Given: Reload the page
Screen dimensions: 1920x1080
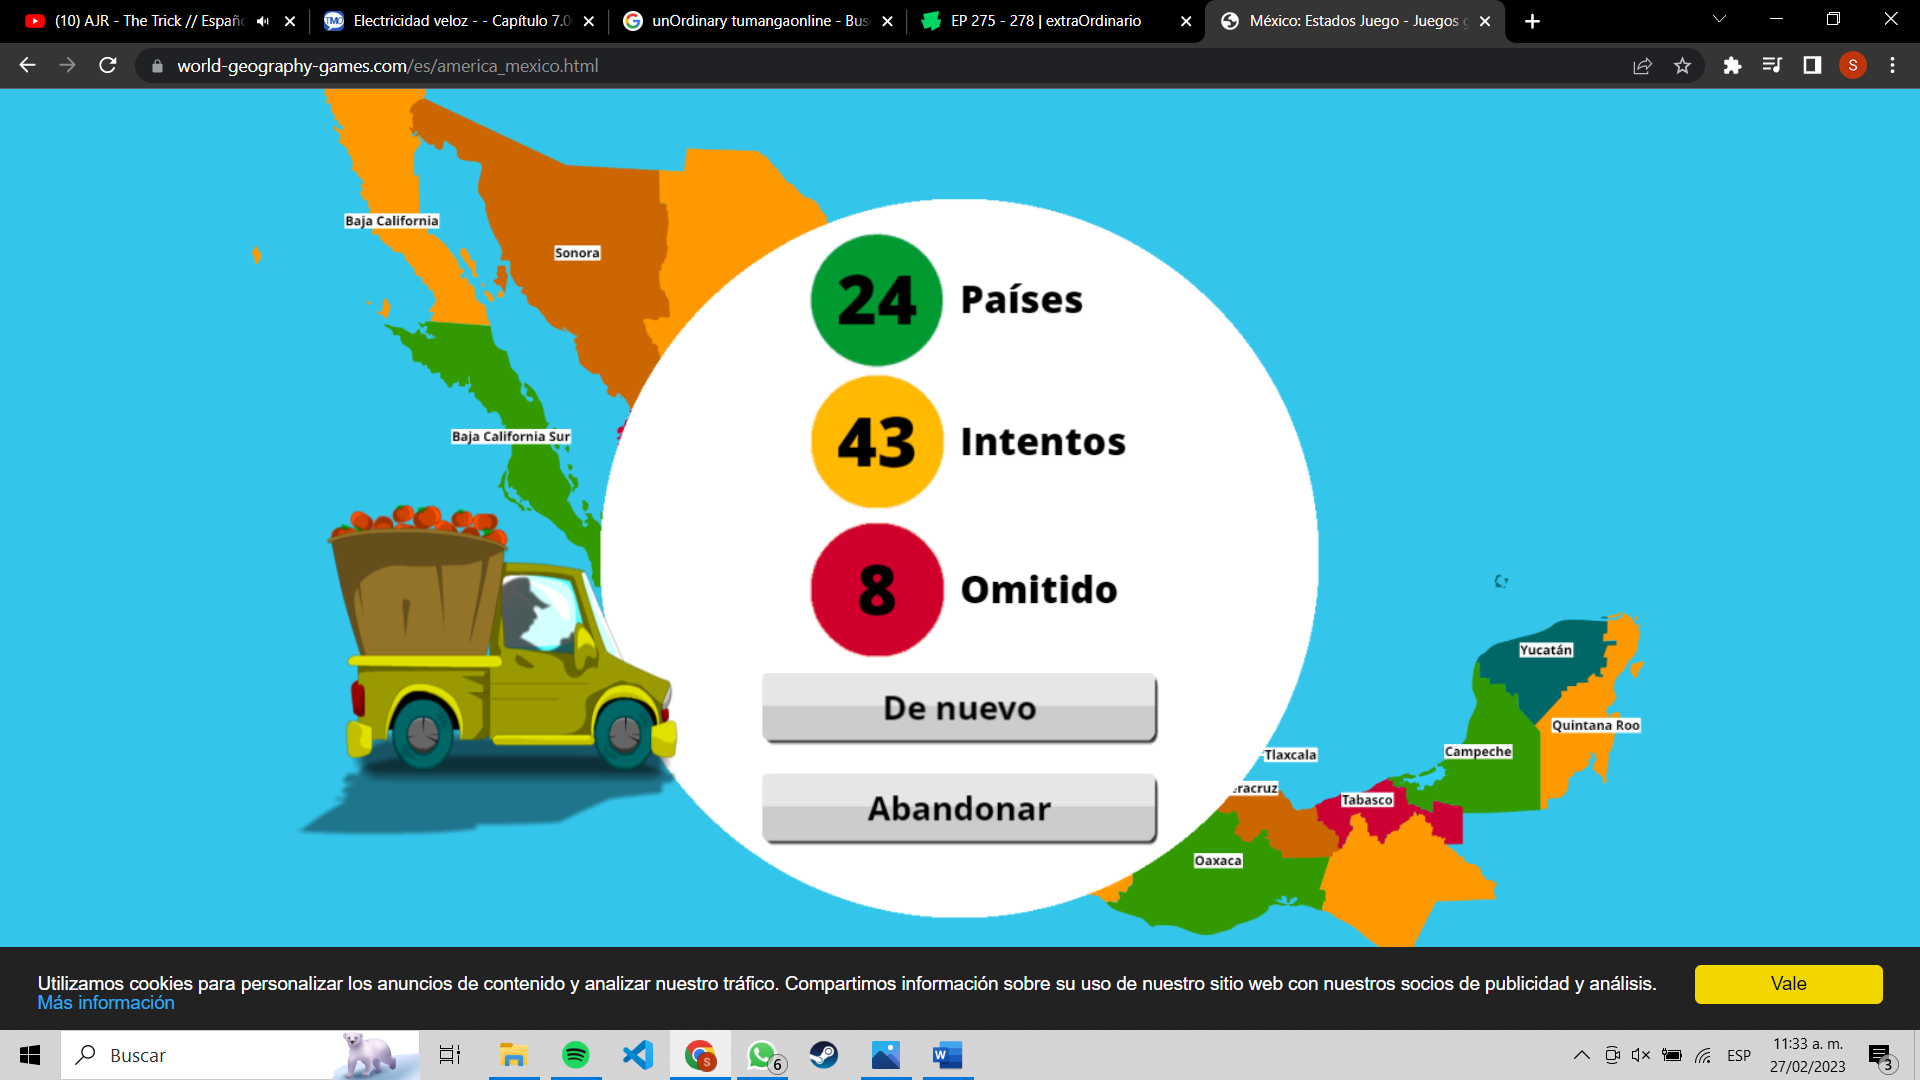Looking at the screenshot, I should click(x=108, y=66).
